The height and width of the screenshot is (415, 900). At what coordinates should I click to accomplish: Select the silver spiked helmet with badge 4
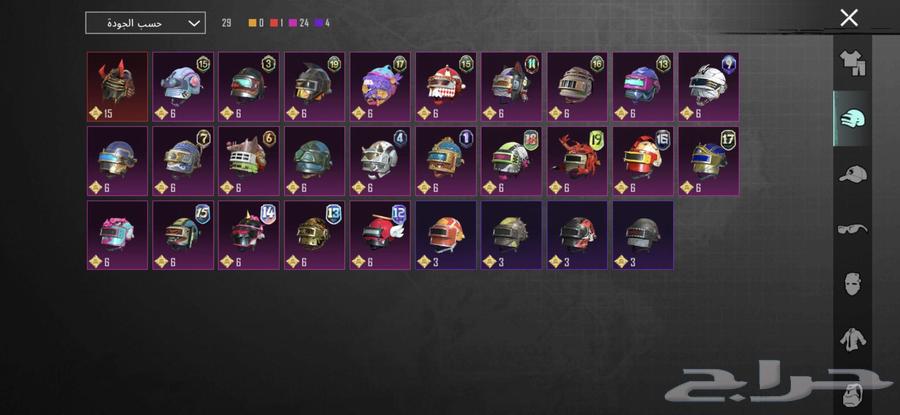click(380, 161)
